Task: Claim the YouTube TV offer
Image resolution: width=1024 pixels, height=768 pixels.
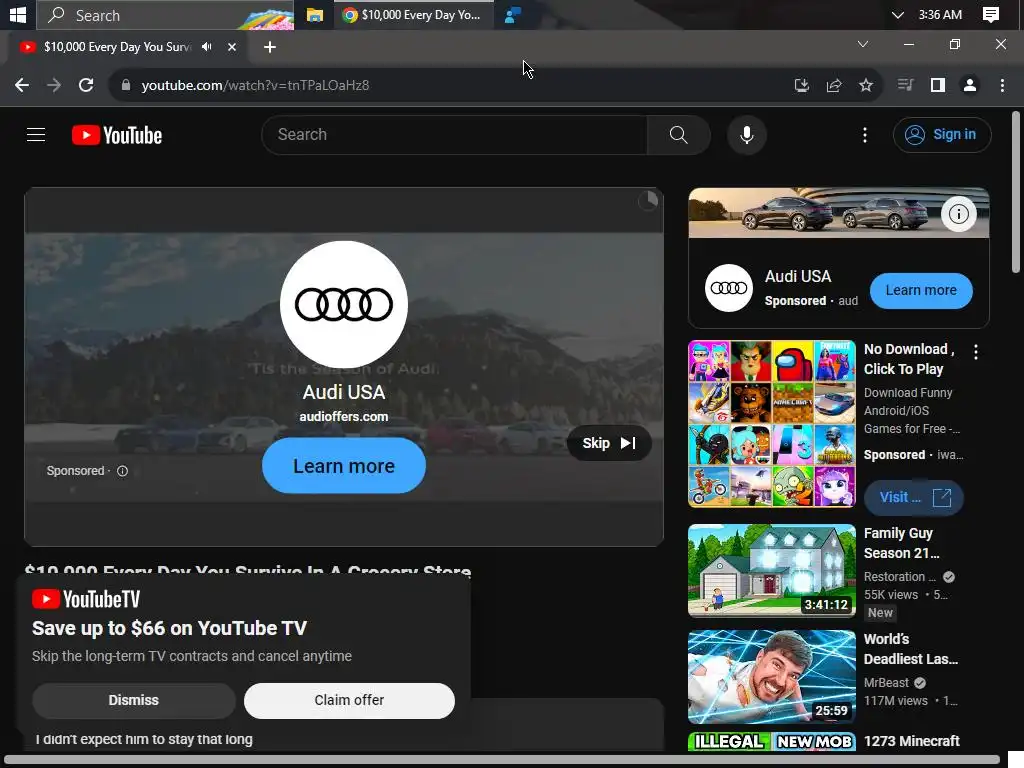Action: tap(349, 701)
